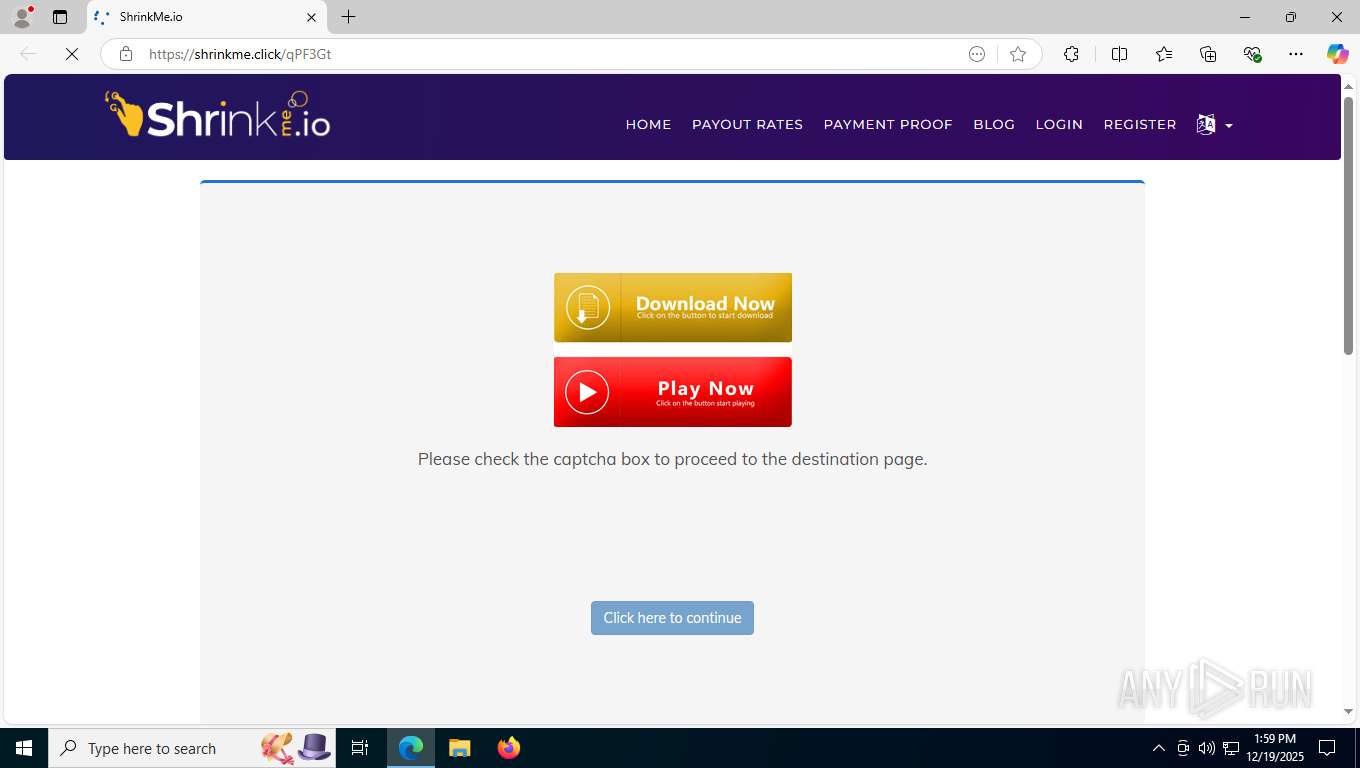Open File Explorer from taskbar
1360x768 pixels.
pyautogui.click(x=459, y=748)
